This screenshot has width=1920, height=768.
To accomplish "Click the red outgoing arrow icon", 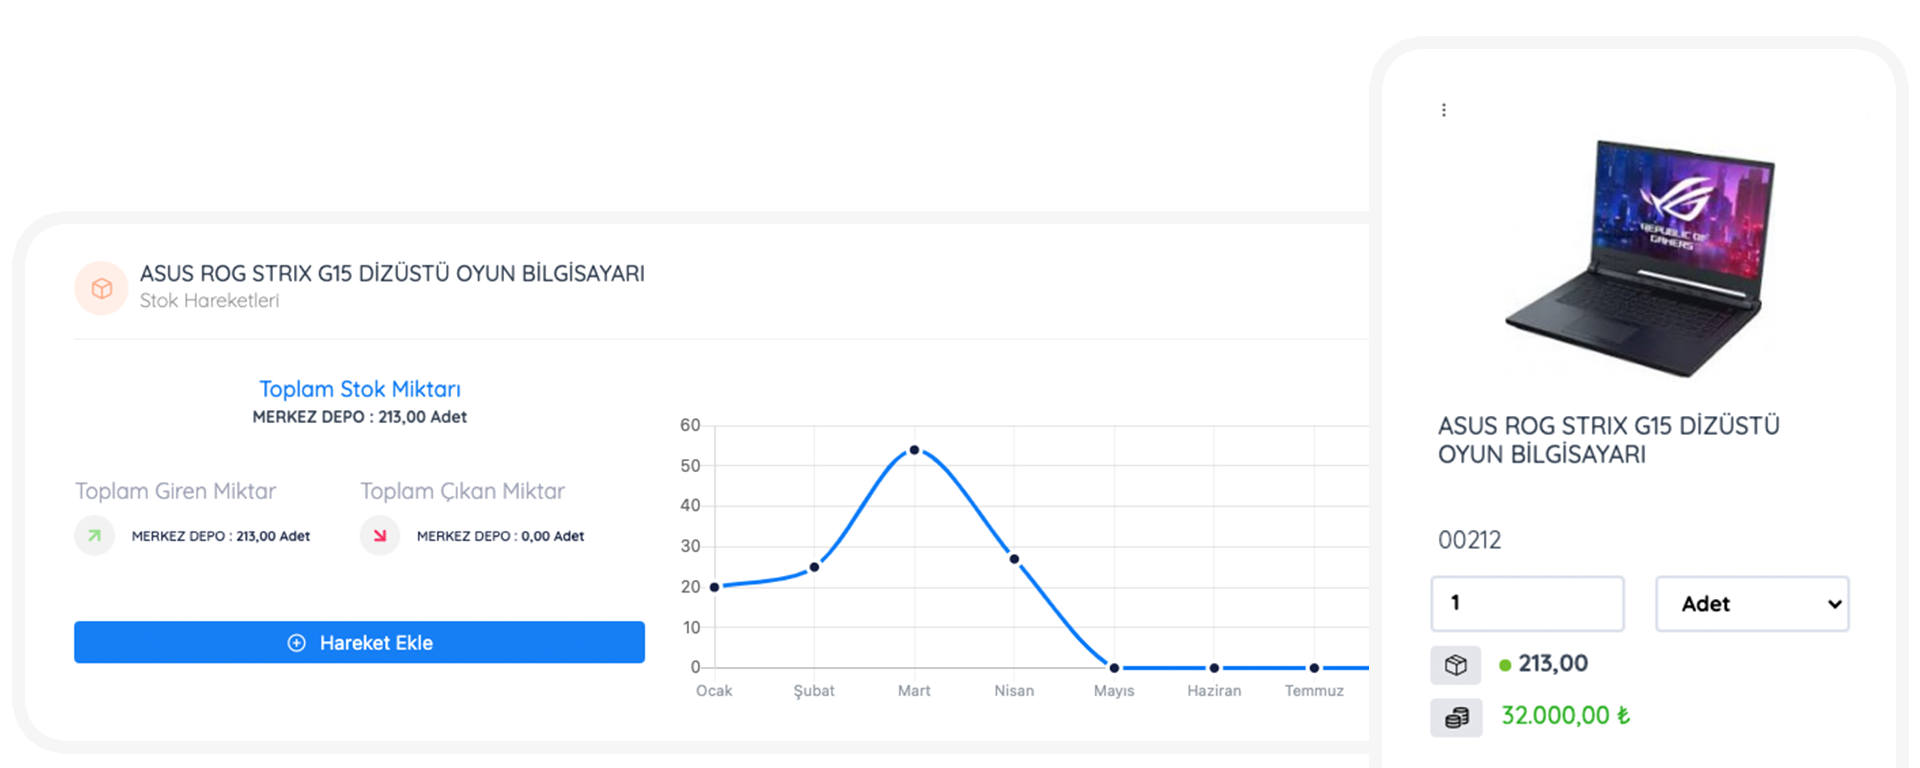I will click(379, 536).
